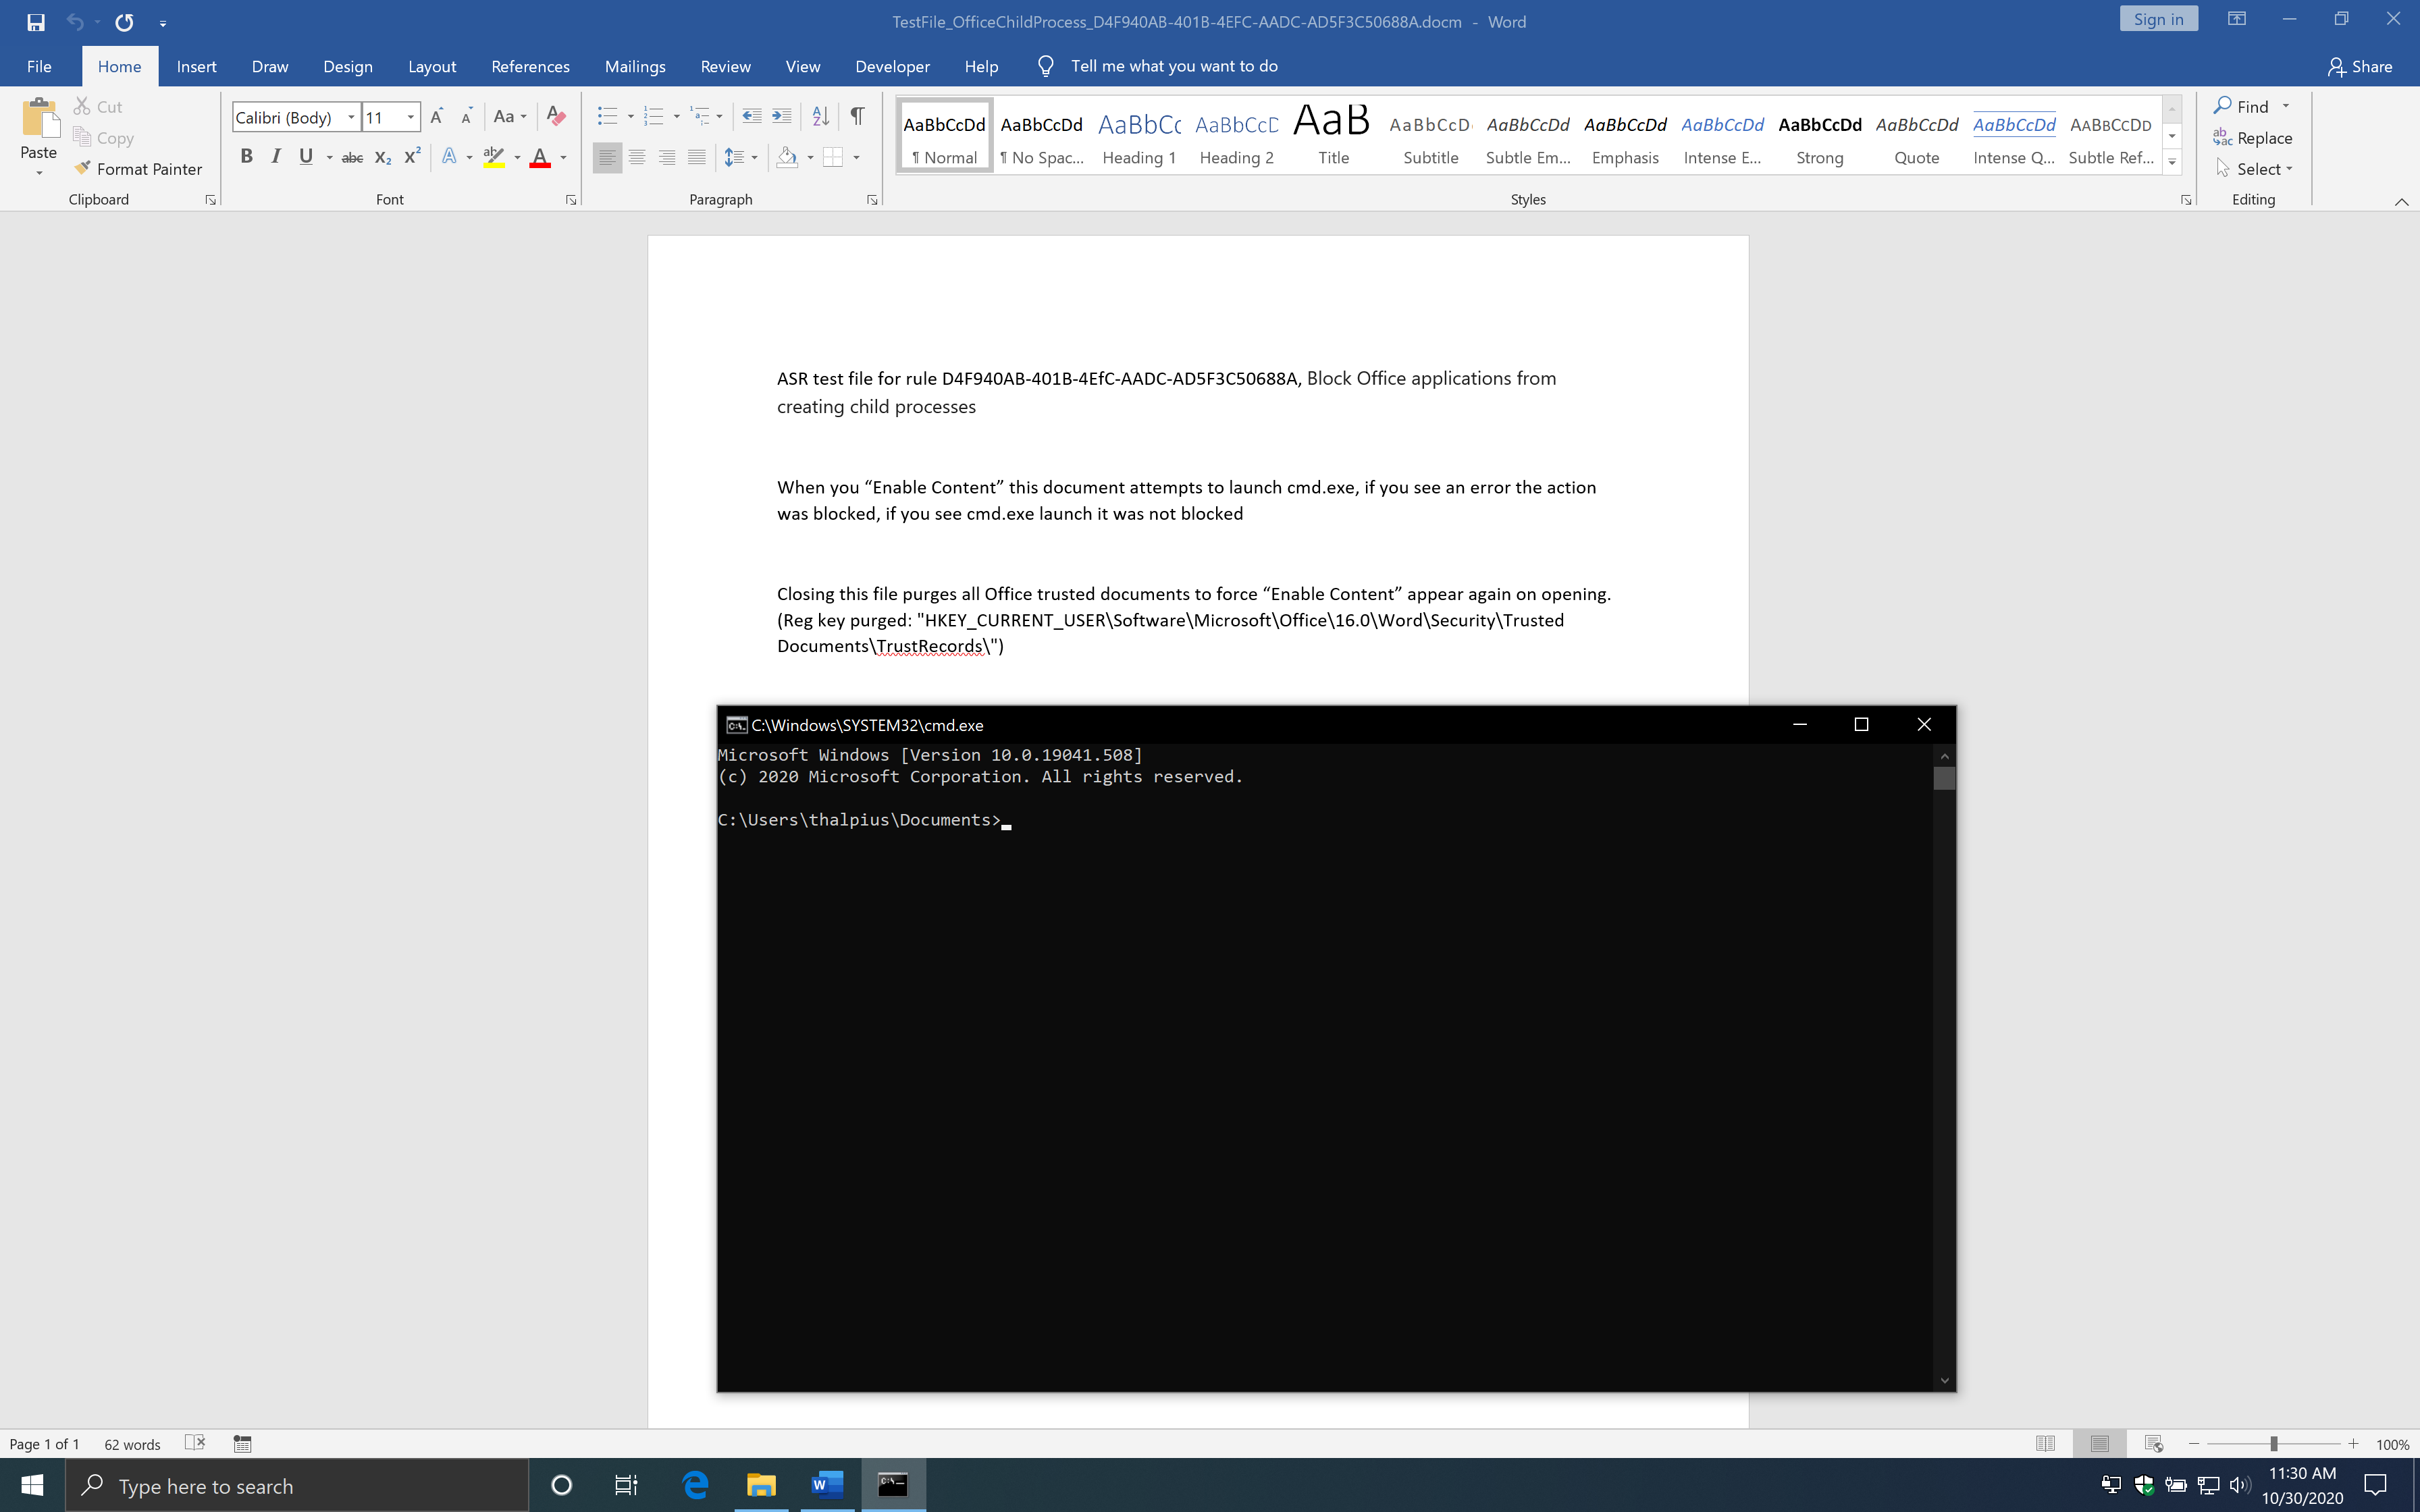Click the Center text alignment icon

pyautogui.click(x=637, y=157)
